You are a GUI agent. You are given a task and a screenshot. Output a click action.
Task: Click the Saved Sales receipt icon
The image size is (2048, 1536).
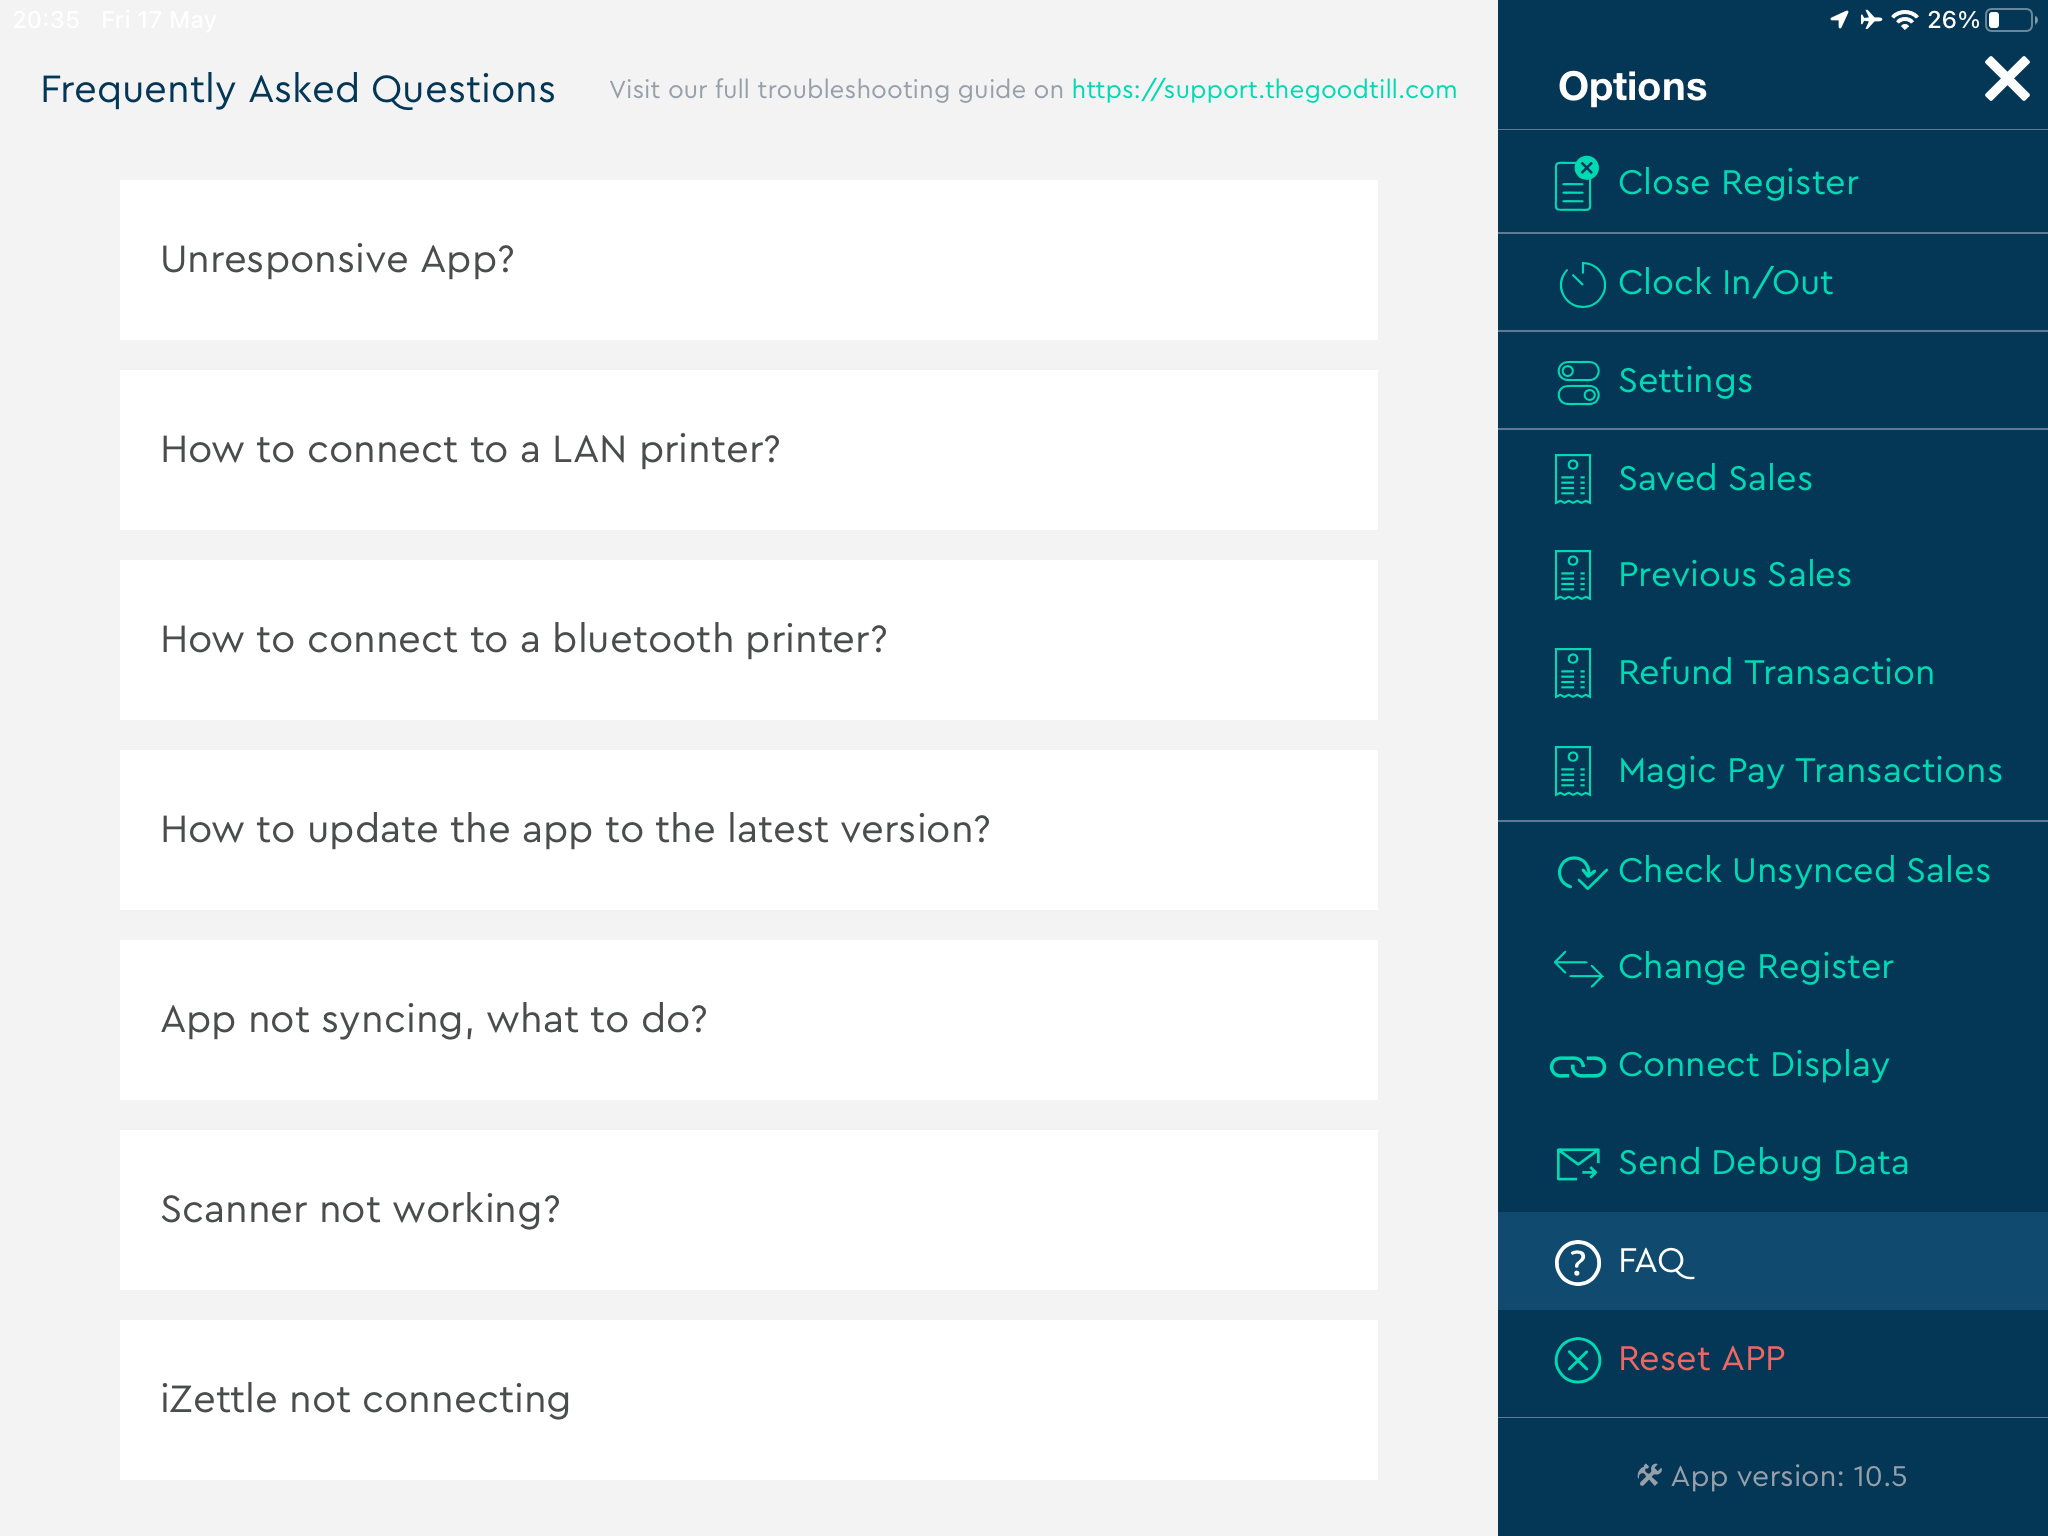pos(1573,479)
